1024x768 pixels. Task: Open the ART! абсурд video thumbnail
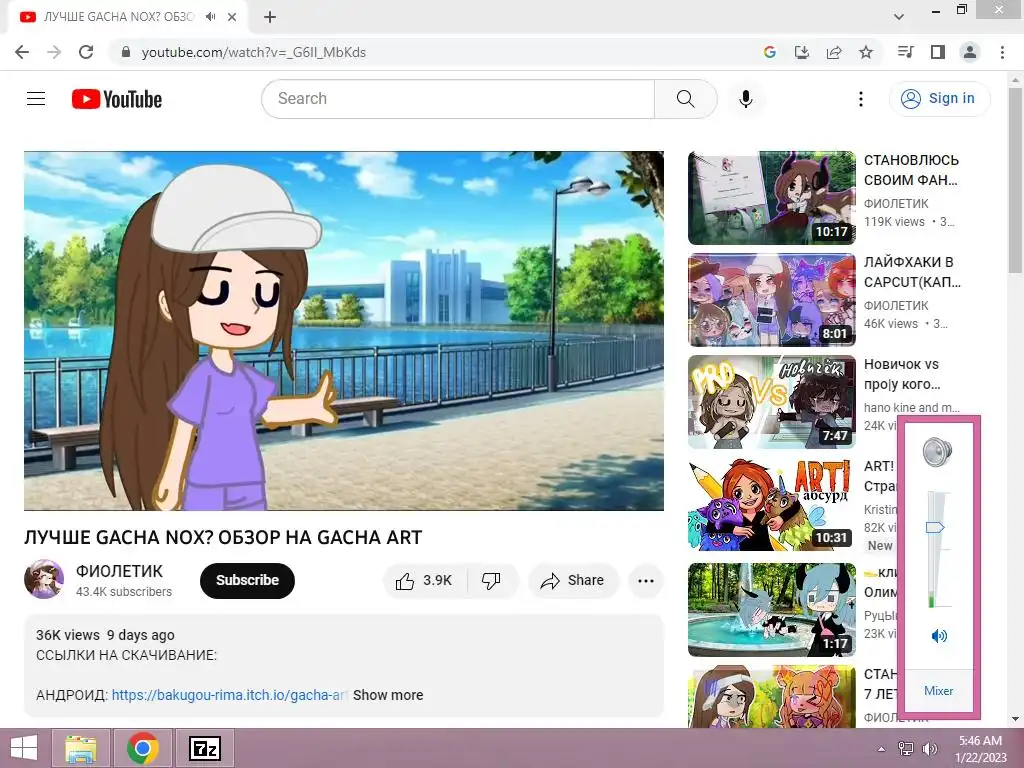(771, 504)
